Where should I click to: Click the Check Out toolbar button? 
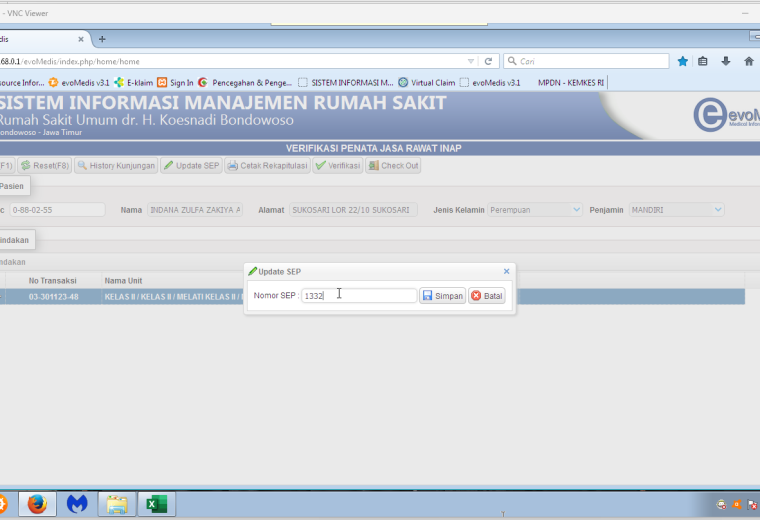coord(393,166)
